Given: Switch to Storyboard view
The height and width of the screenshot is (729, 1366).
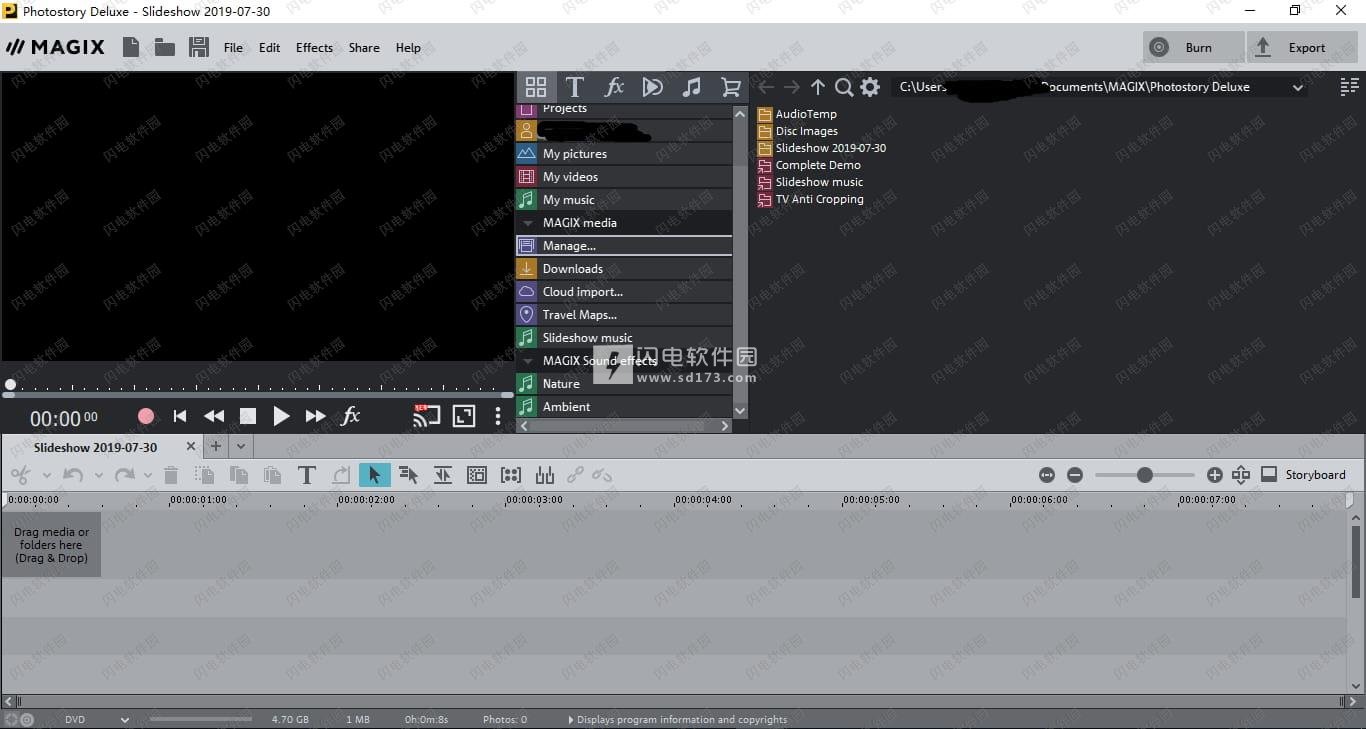Looking at the screenshot, I should click(1303, 475).
